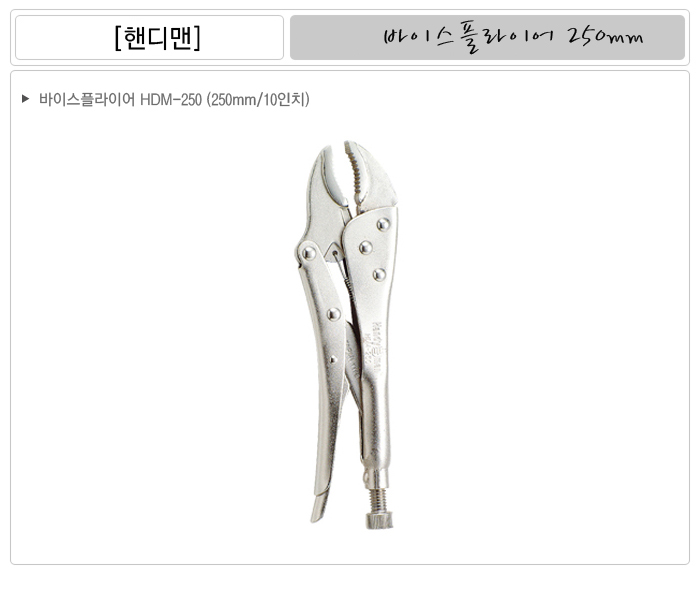Viewport: 700px width, 608px height.
Task: Click the handwritten 바이스플라이어 250mm title banner
Action: point(487,37)
